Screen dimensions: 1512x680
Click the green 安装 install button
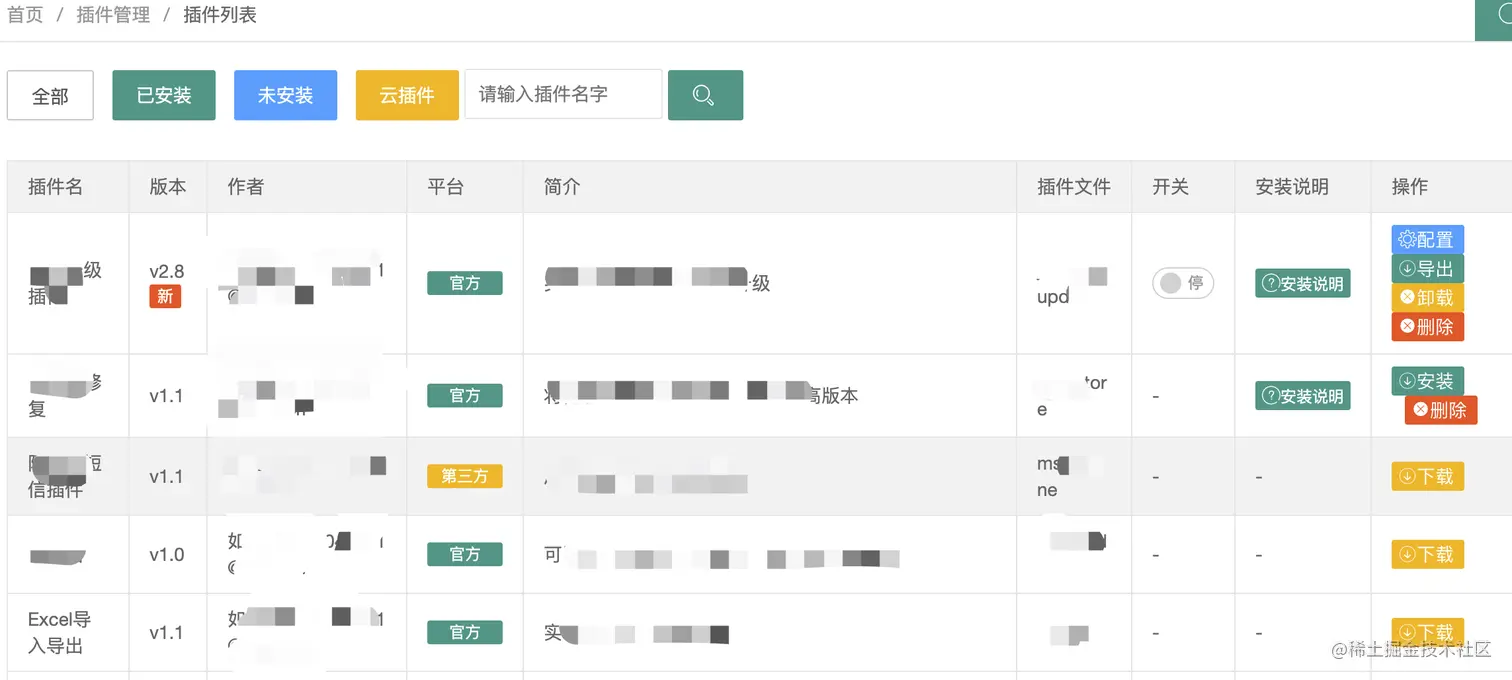coord(1427,381)
